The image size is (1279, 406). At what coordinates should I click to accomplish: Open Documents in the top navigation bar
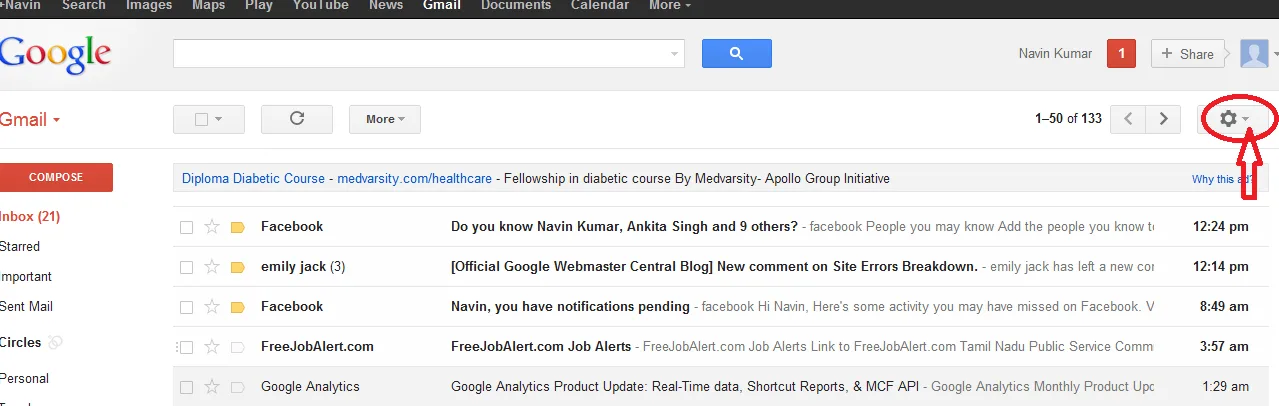pos(516,5)
